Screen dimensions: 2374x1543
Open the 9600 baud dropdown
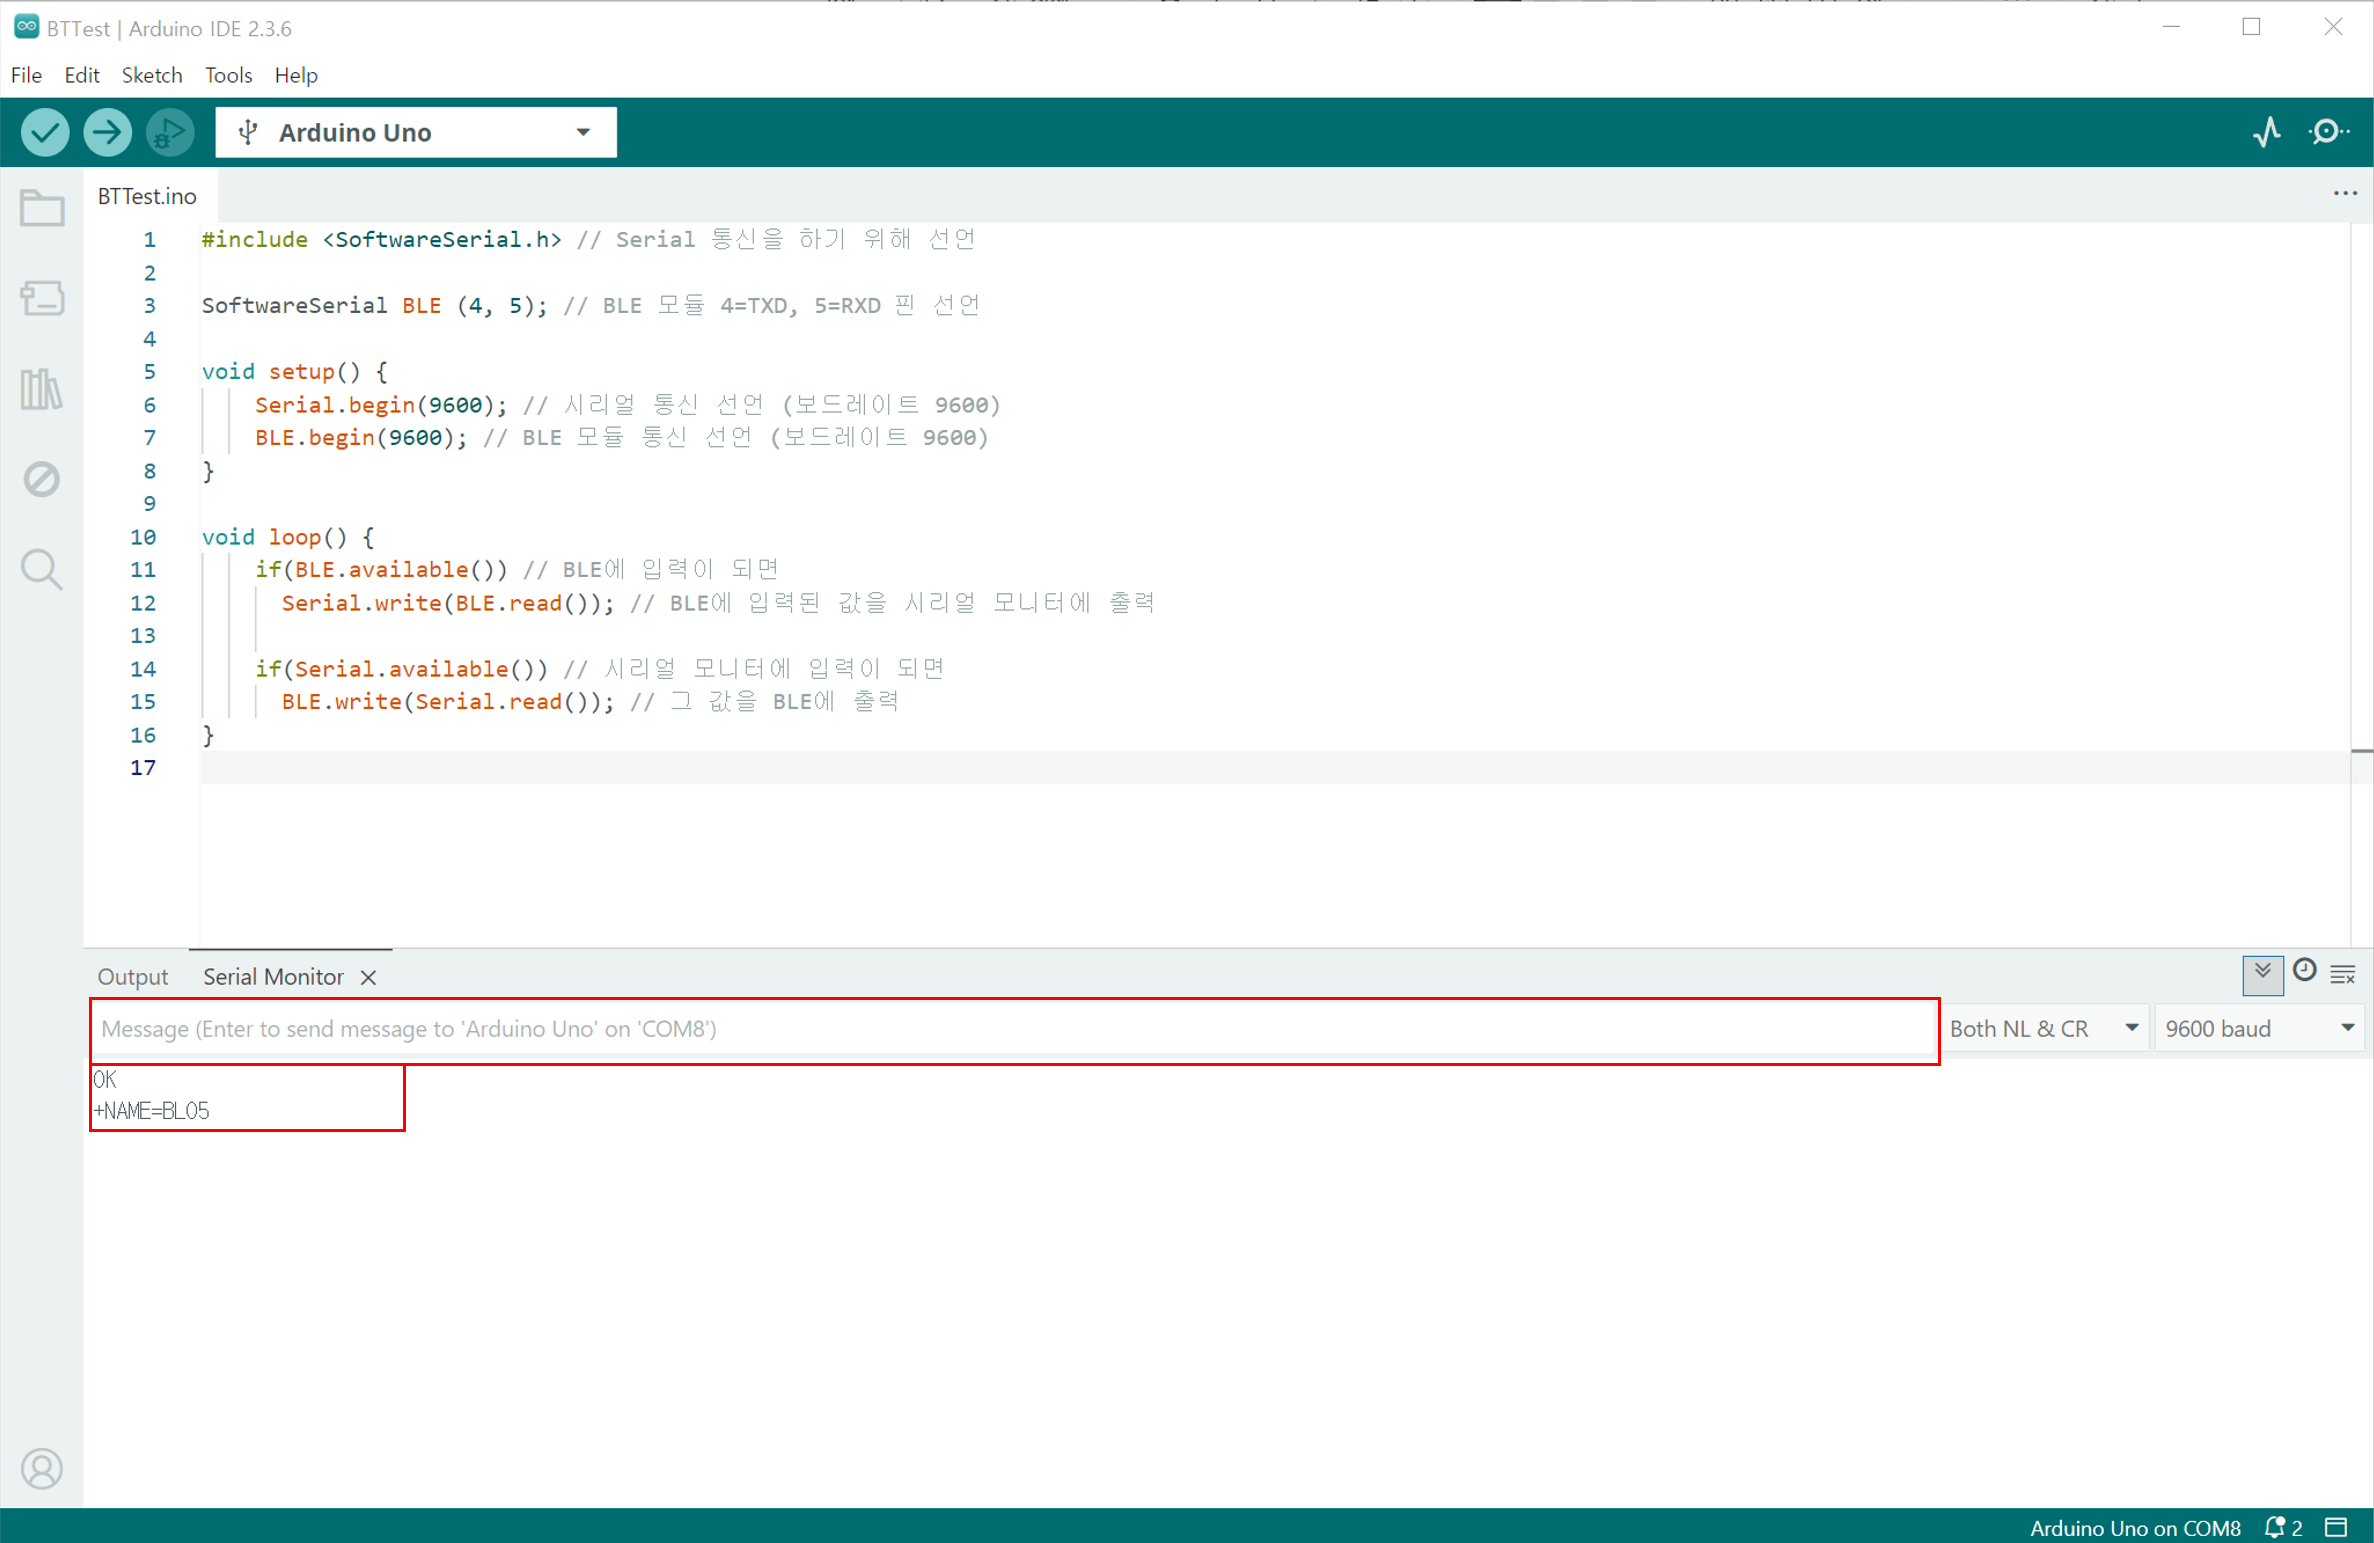pyautogui.click(x=2258, y=1028)
